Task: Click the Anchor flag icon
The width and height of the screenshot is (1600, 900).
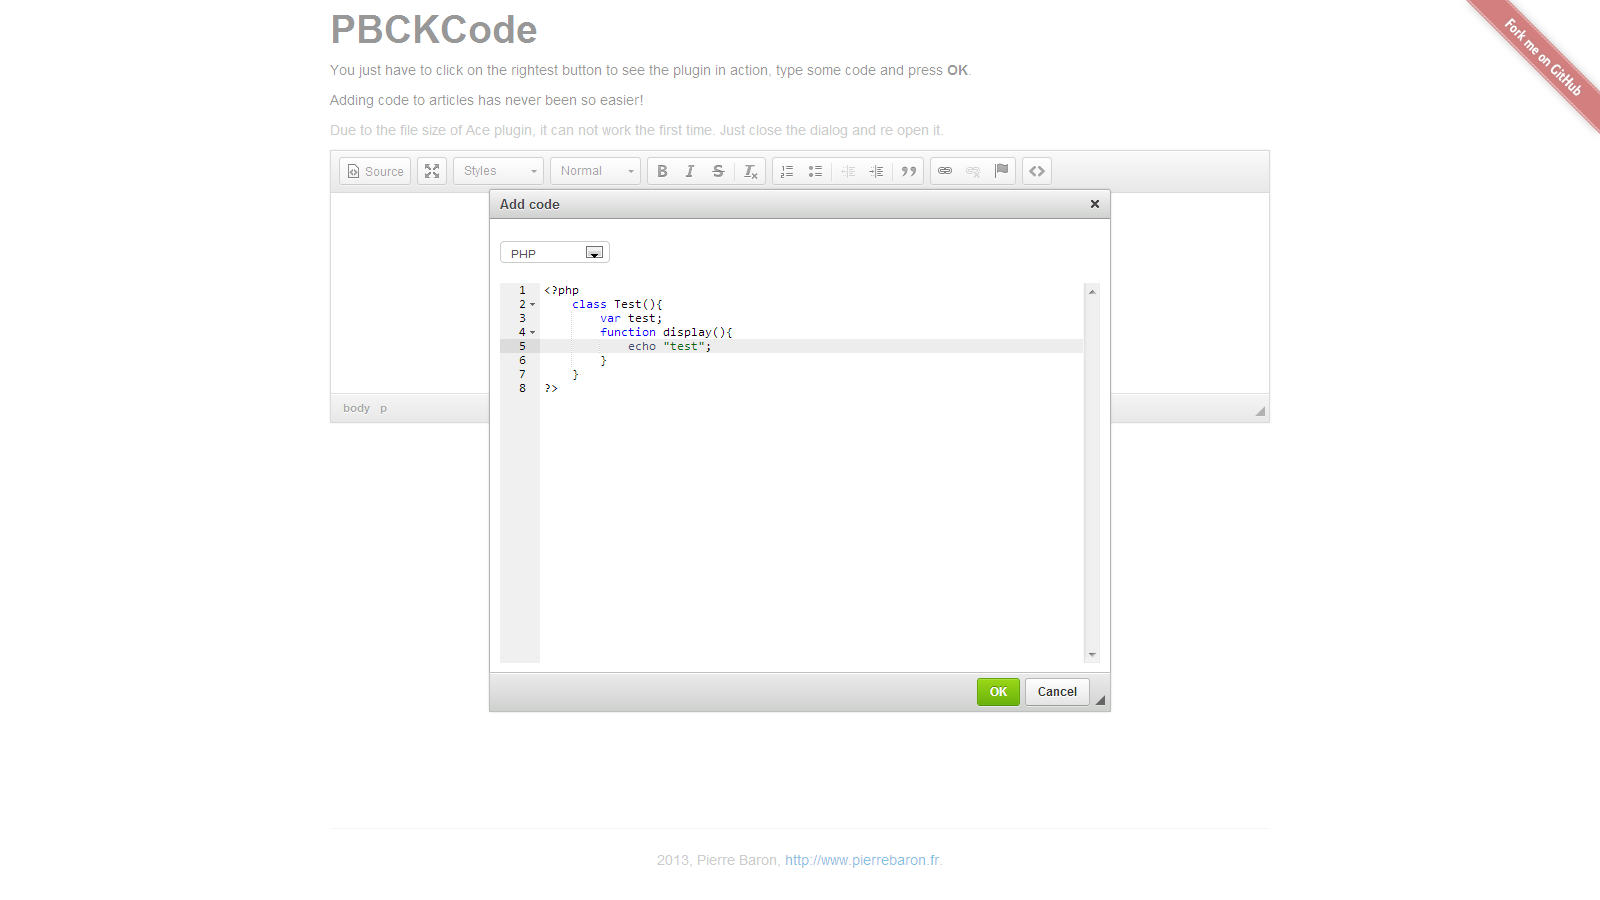Action: point(1001,171)
